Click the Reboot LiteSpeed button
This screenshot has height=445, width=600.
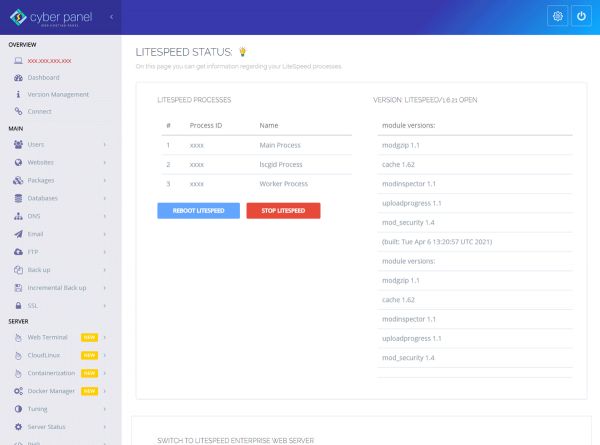click(x=199, y=211)
